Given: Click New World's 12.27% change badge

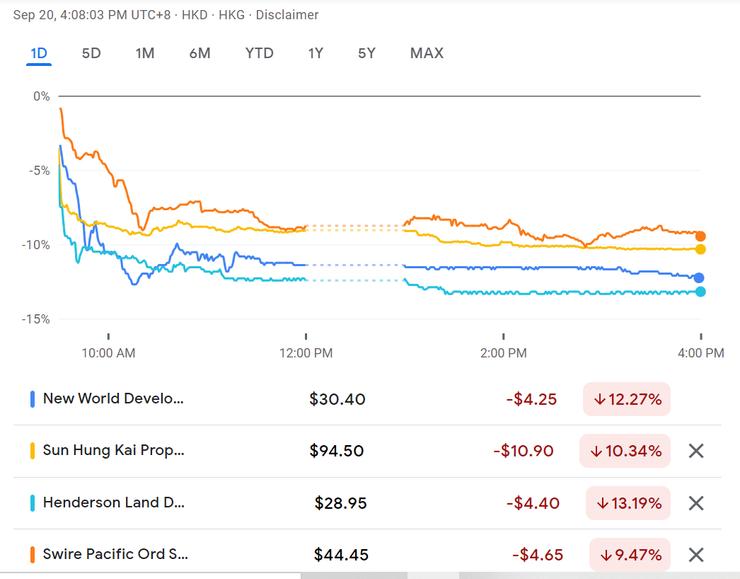Looking at the screenshot, I should click(x=627, y=399).
